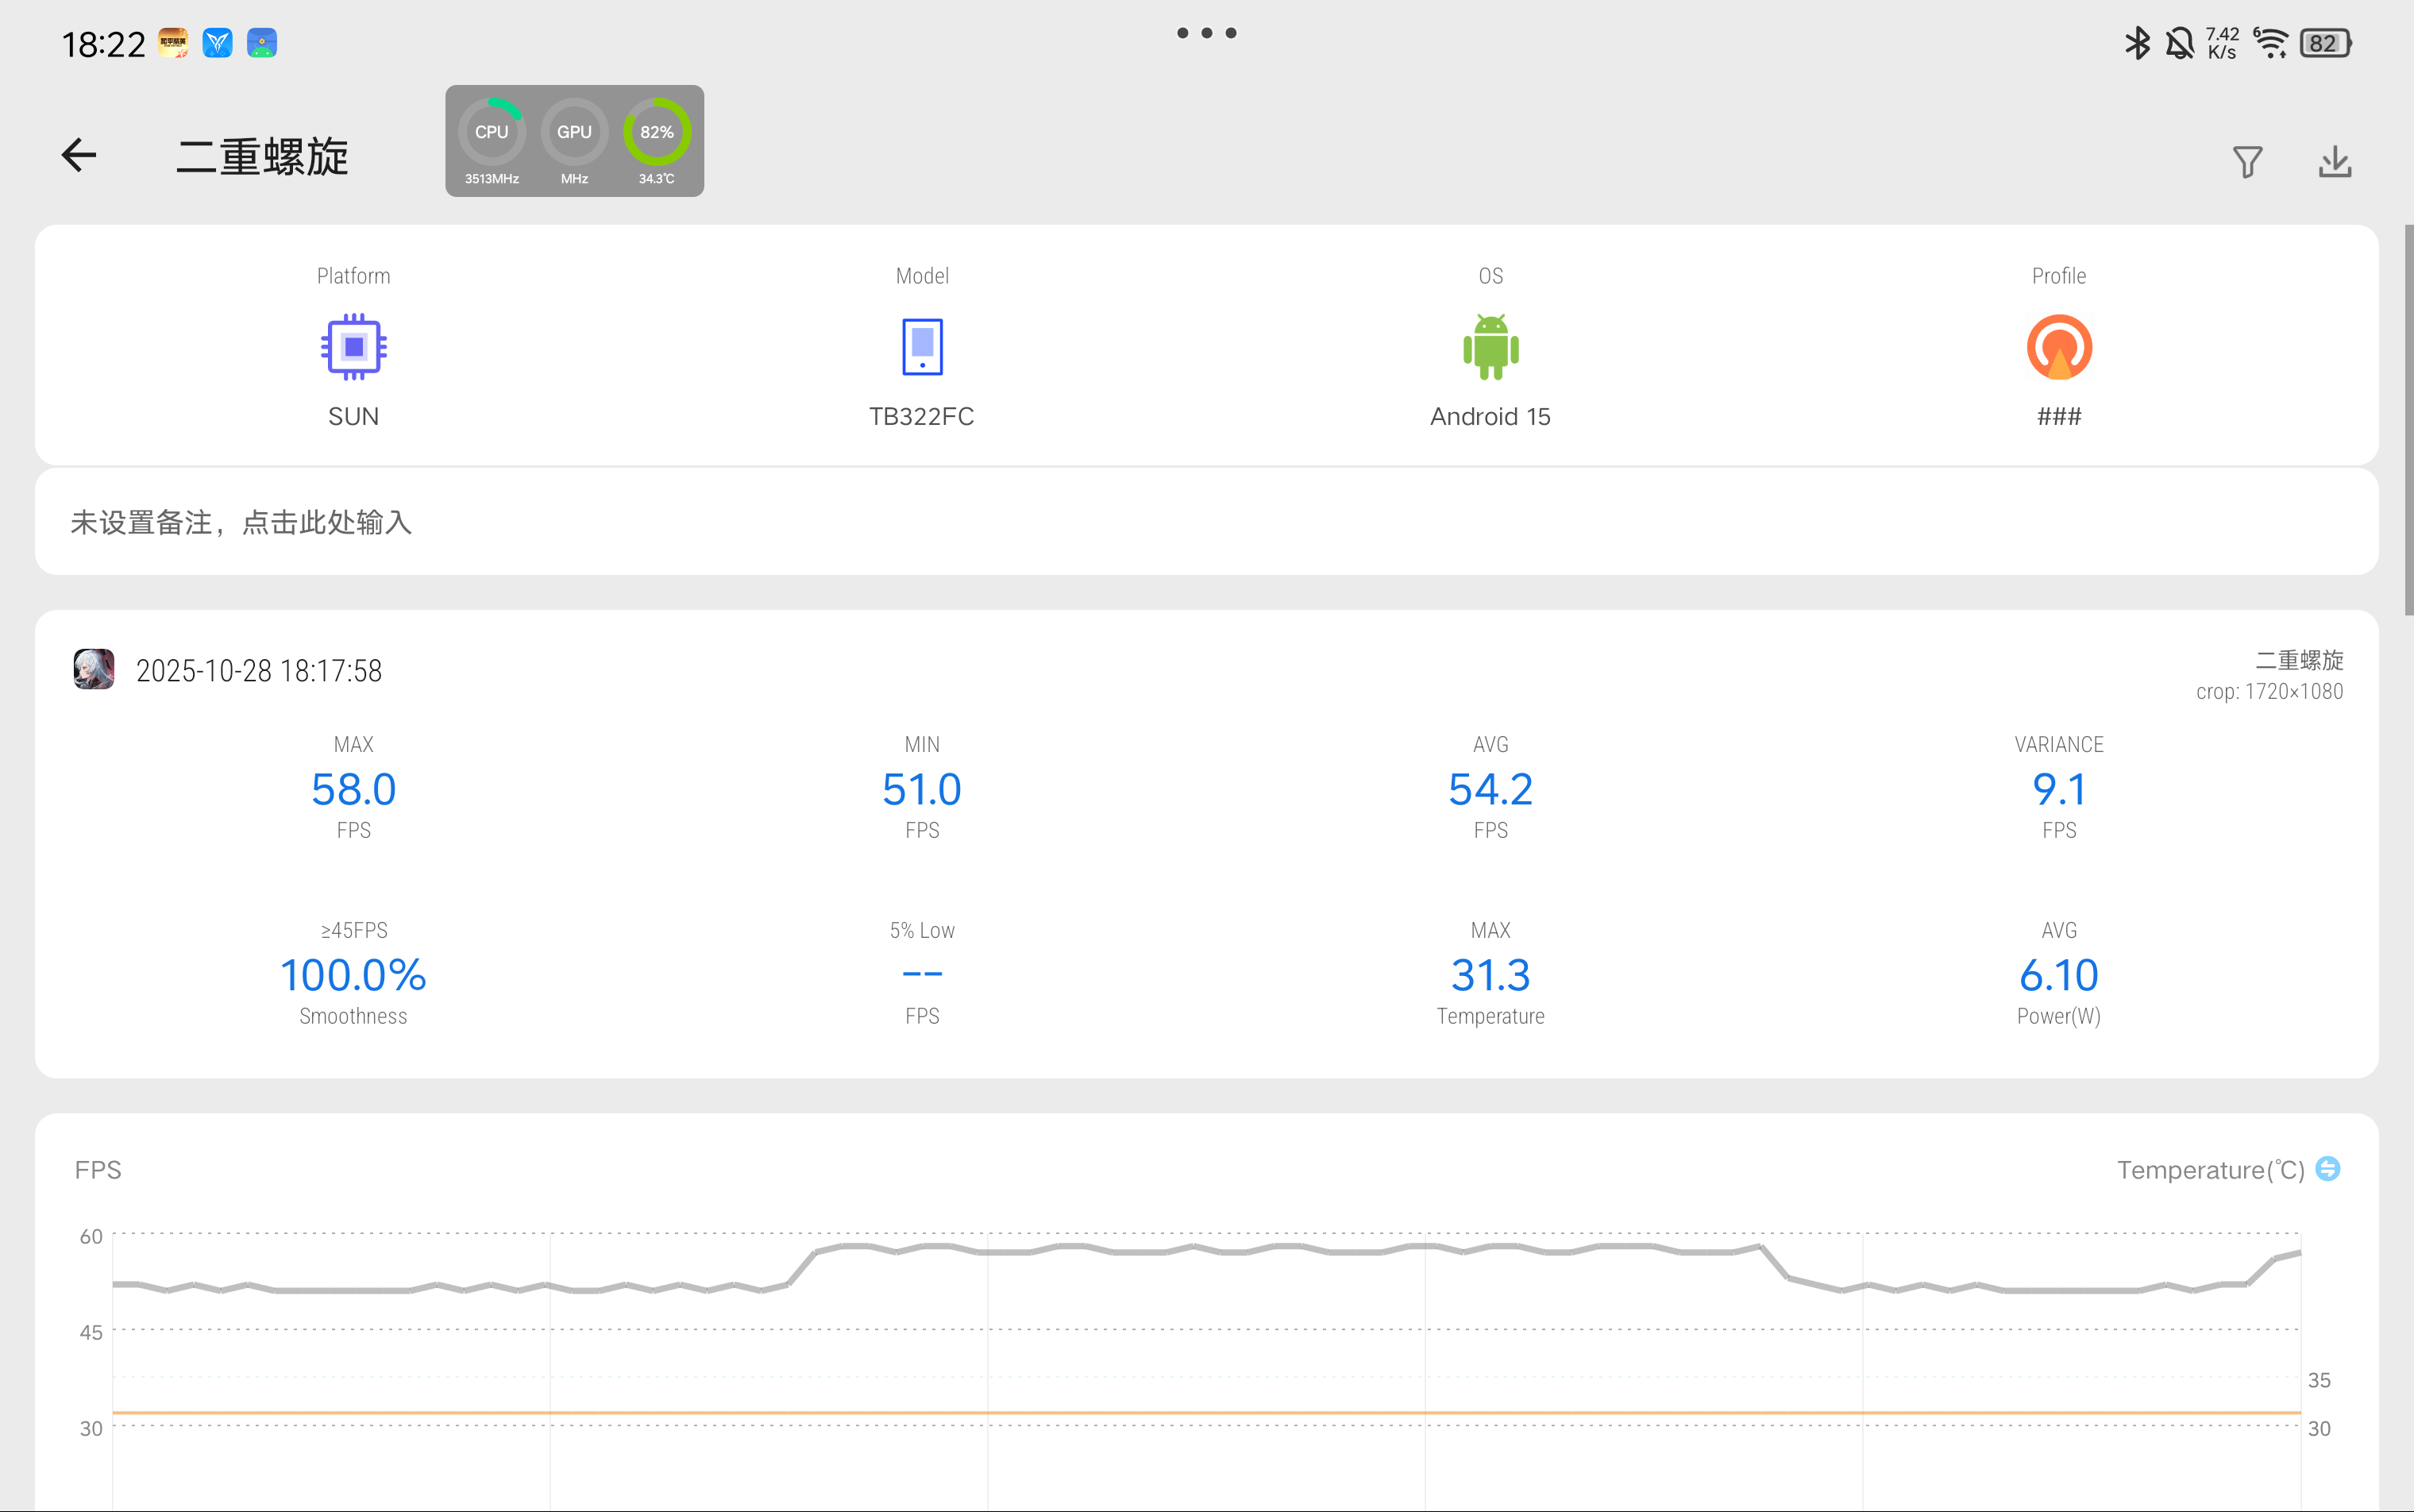
Task: Tap the MAX 58.0 FPS value
Action: click(353, 789)
